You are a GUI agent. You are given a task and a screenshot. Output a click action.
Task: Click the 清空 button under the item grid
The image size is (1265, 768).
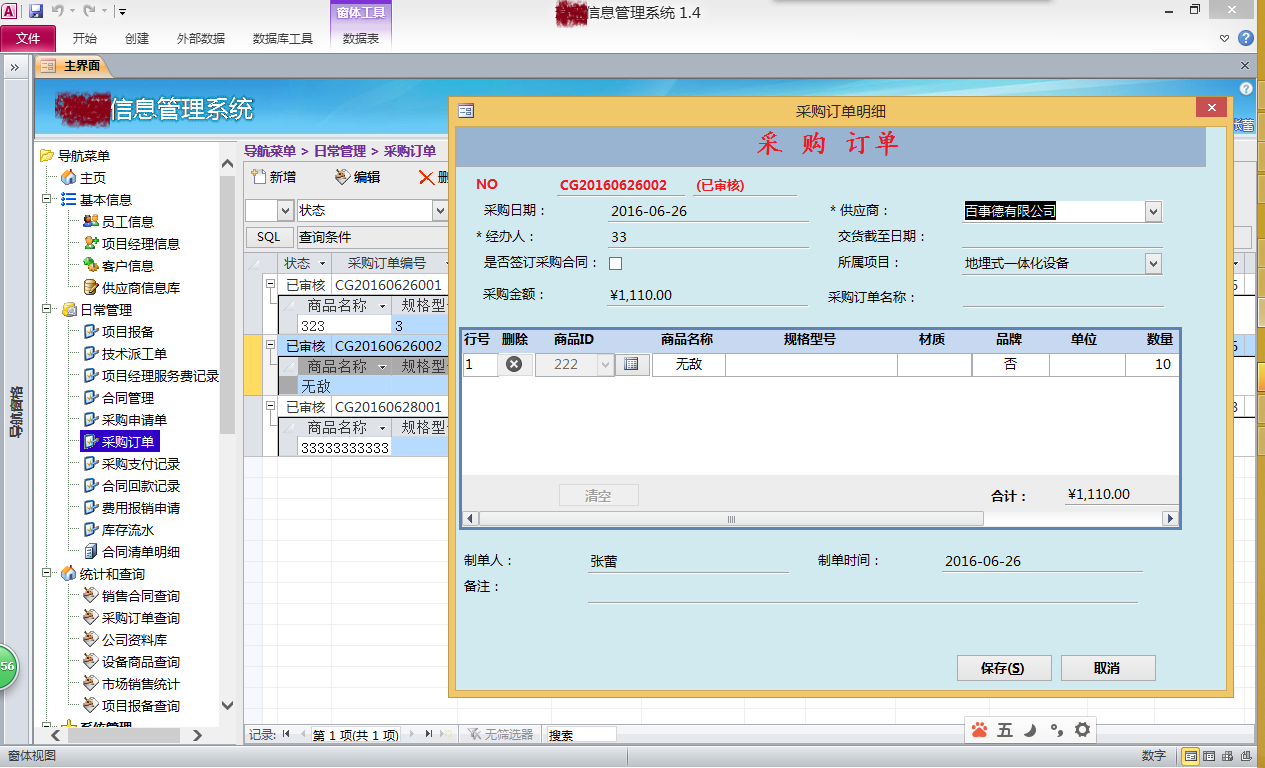click(x=598, y=495)
